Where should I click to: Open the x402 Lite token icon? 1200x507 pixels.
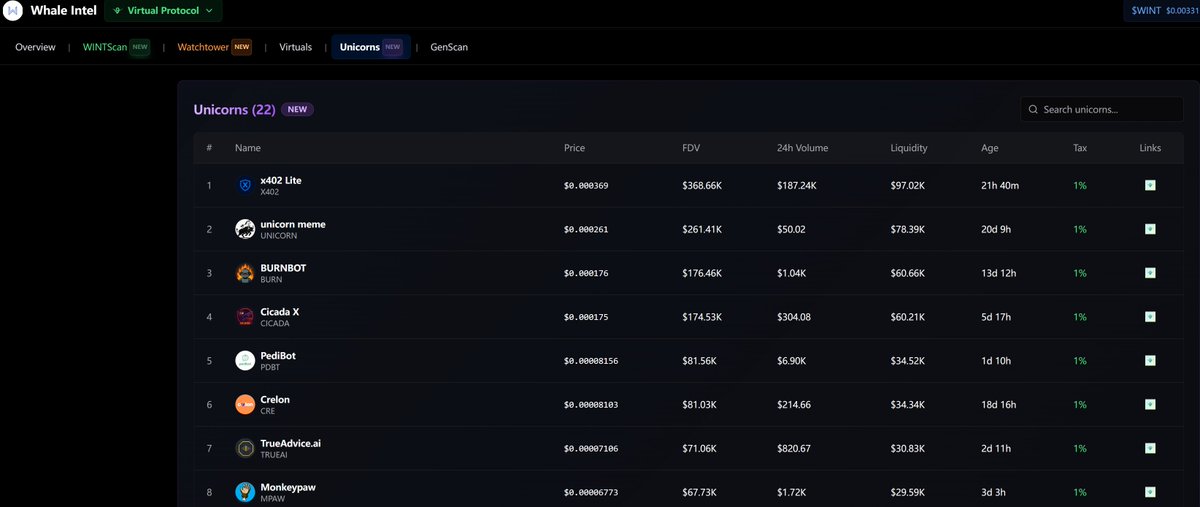point(245,185)
